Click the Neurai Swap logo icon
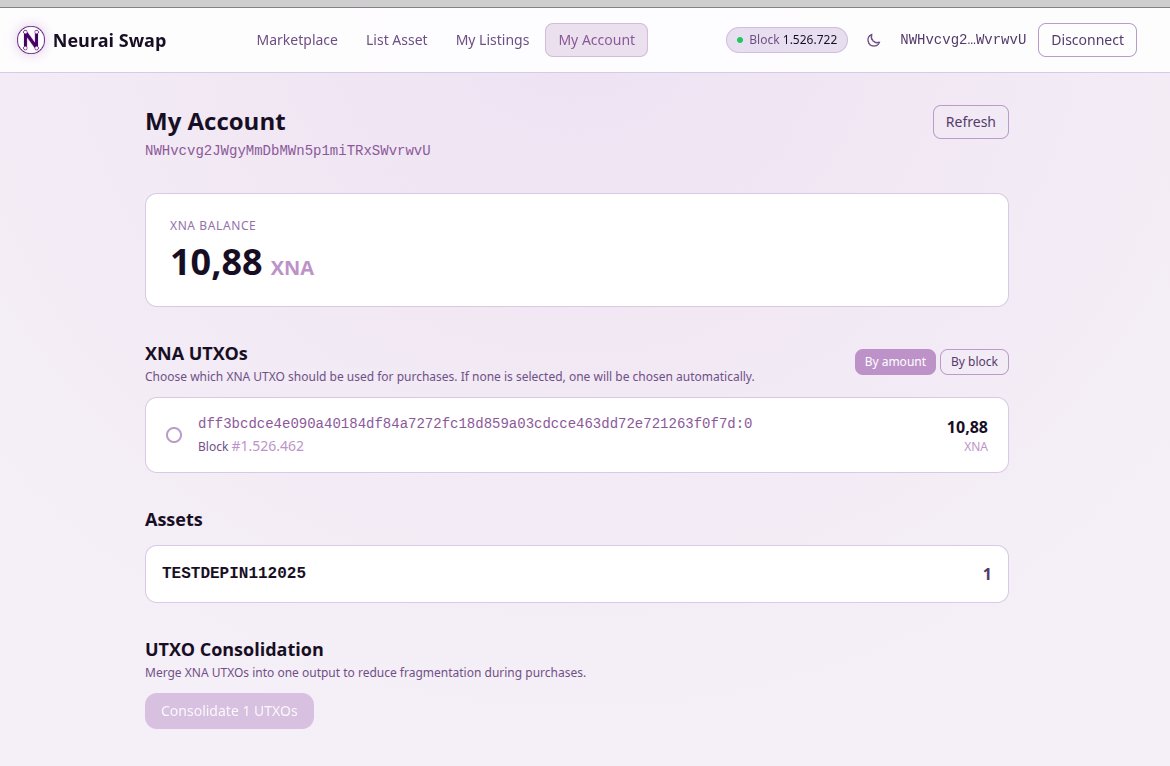 click(31, 40)
